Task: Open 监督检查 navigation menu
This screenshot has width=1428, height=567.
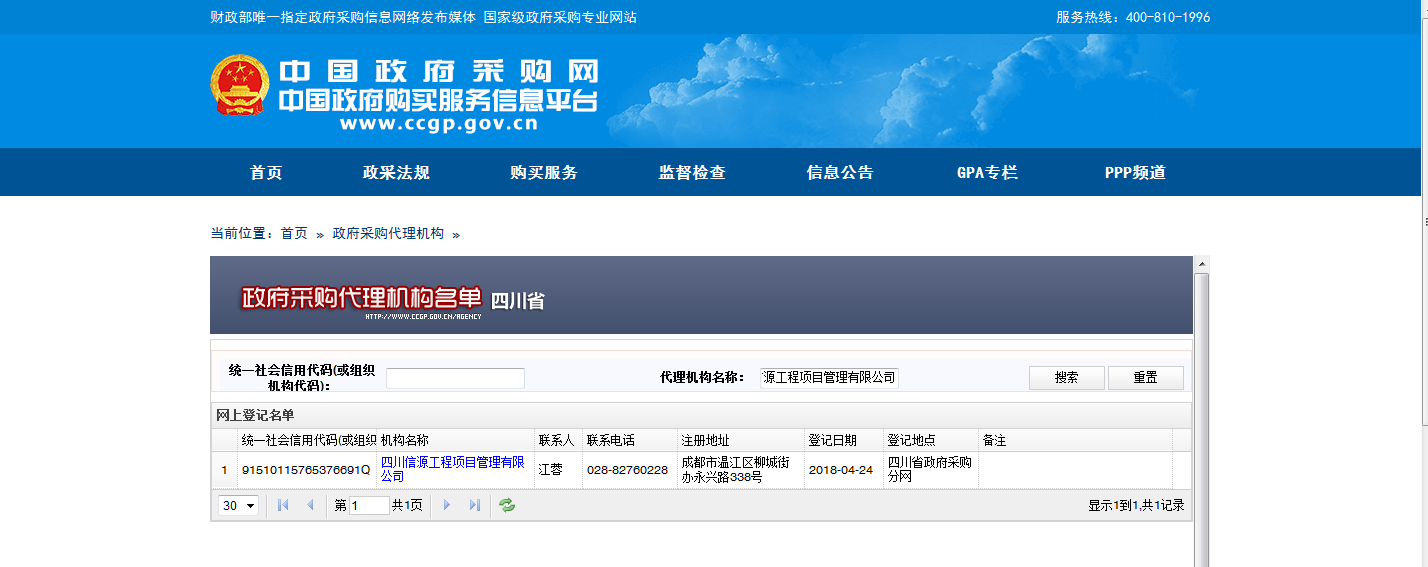Action: pos(692,173)
